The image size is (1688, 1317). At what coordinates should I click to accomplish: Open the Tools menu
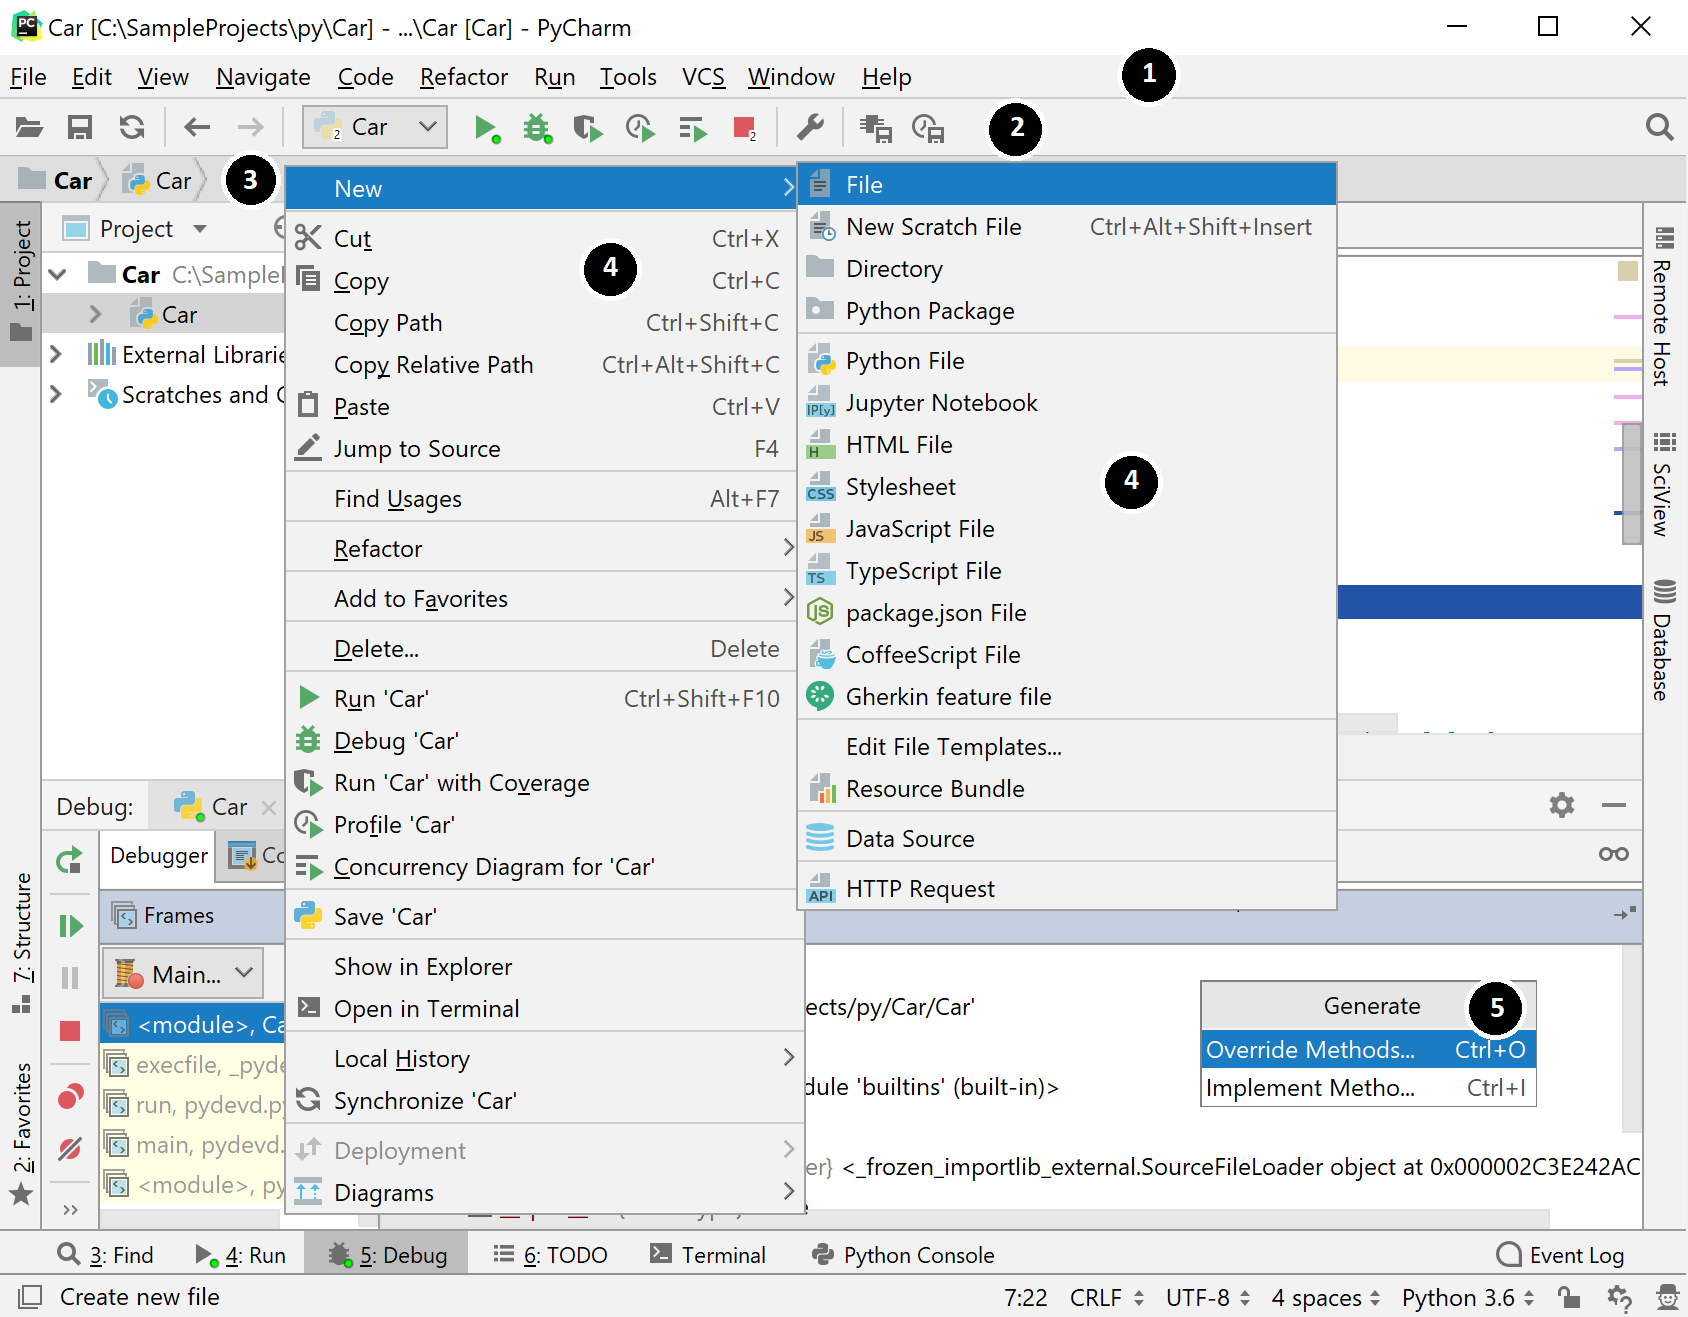(628, 77)
